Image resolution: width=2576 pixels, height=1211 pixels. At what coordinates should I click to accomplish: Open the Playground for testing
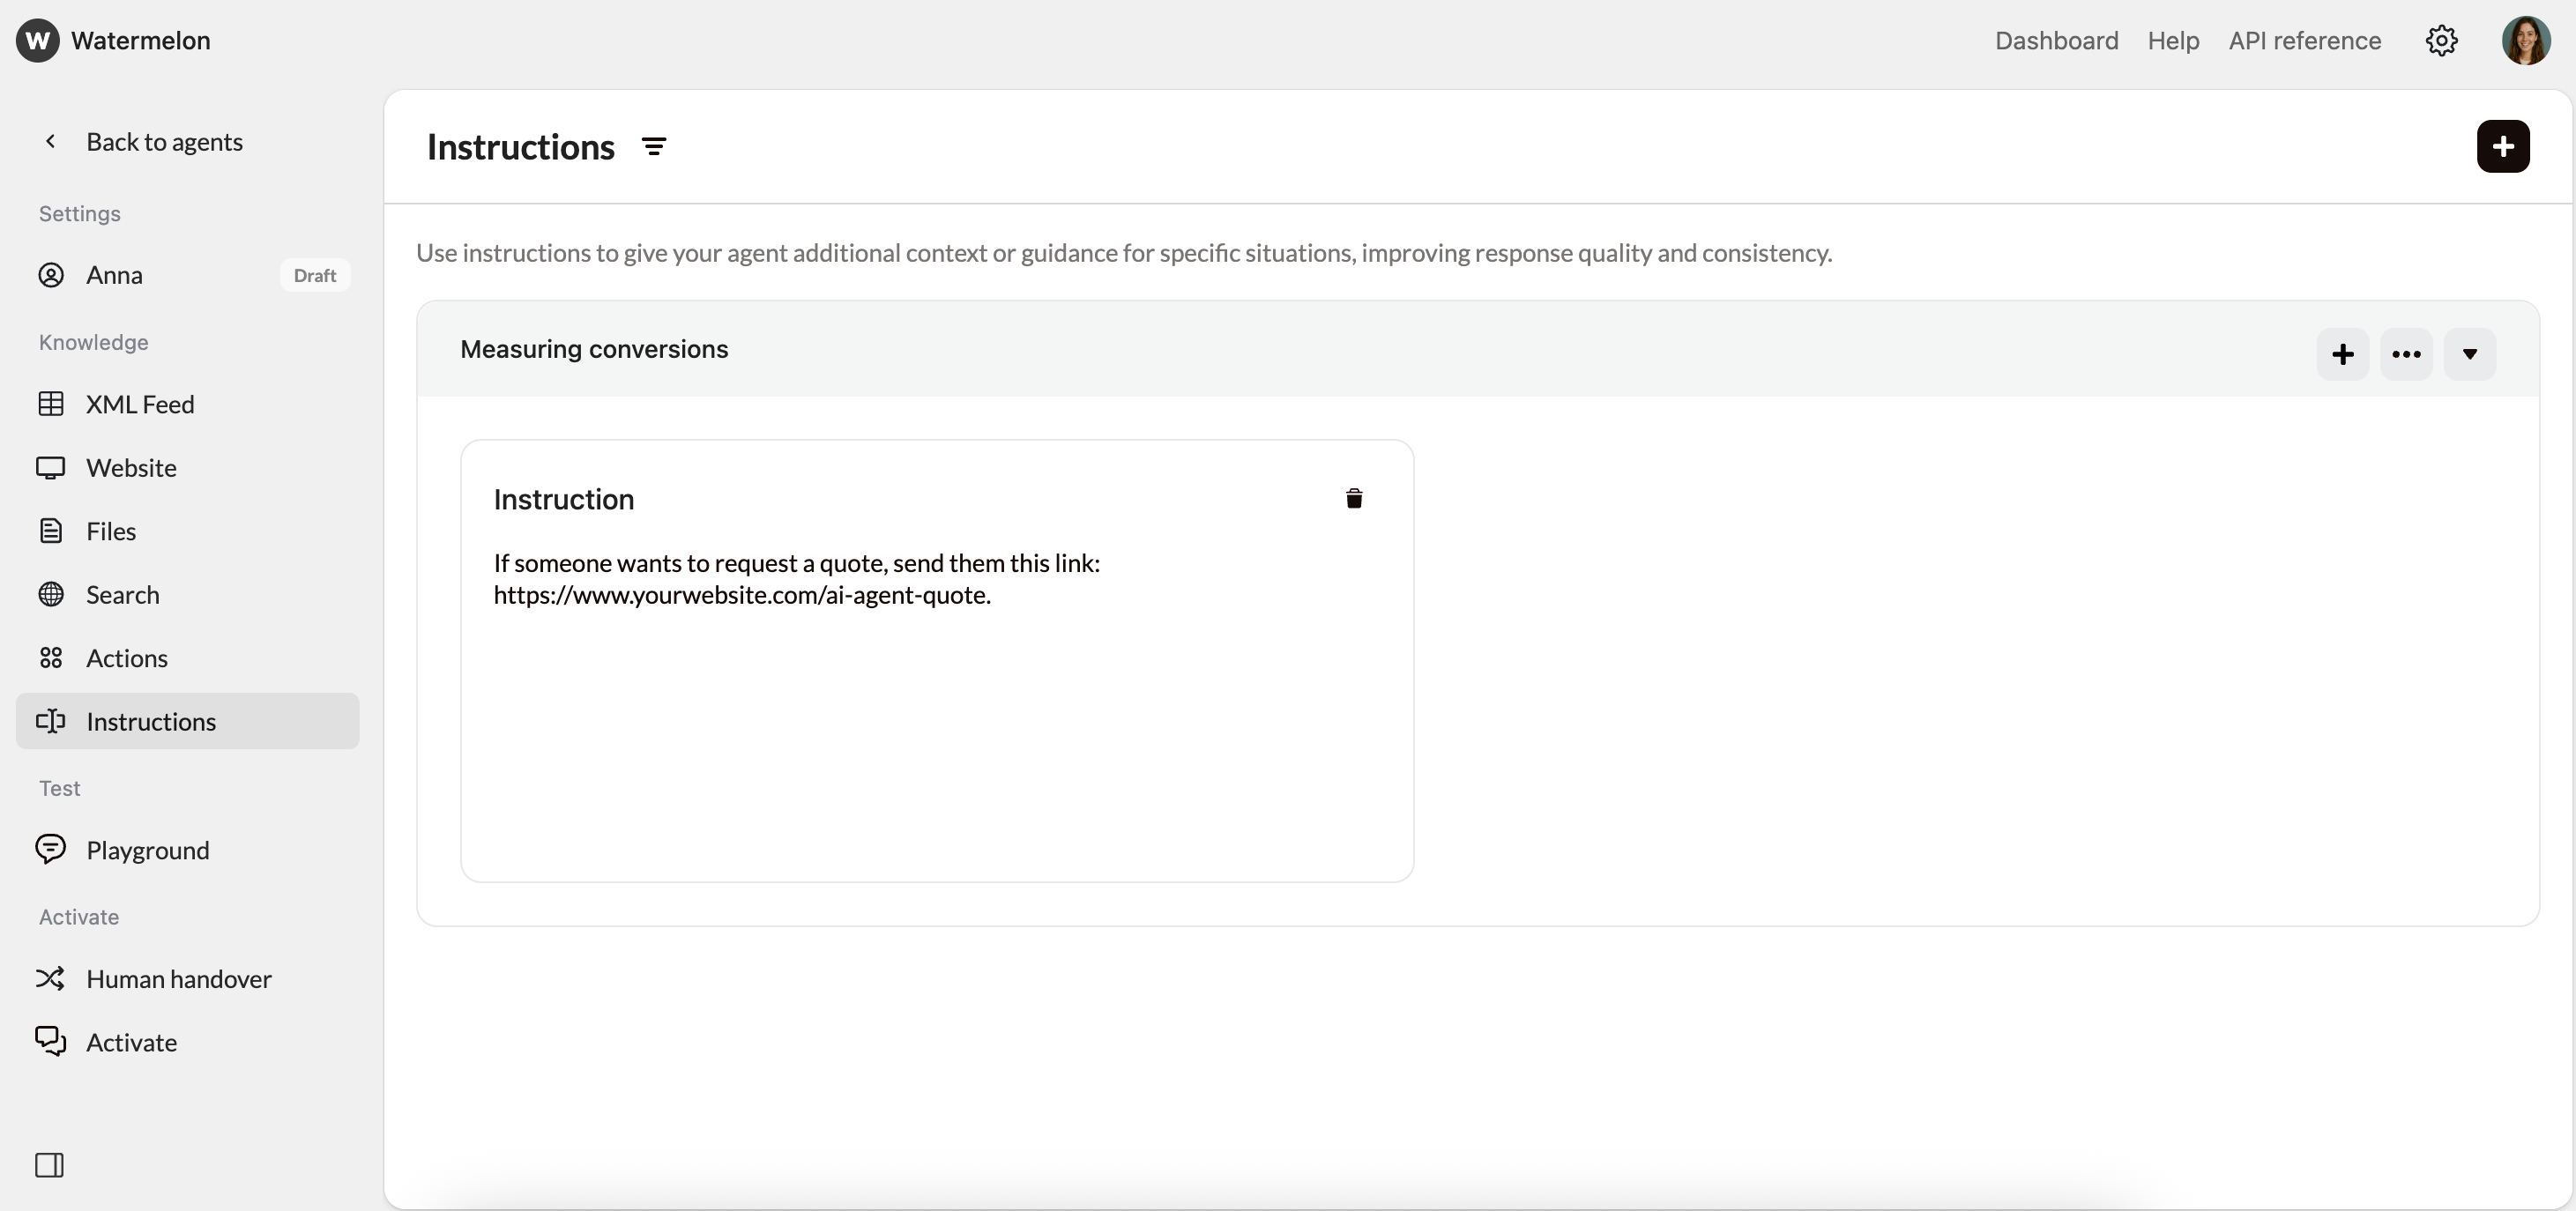147,850
